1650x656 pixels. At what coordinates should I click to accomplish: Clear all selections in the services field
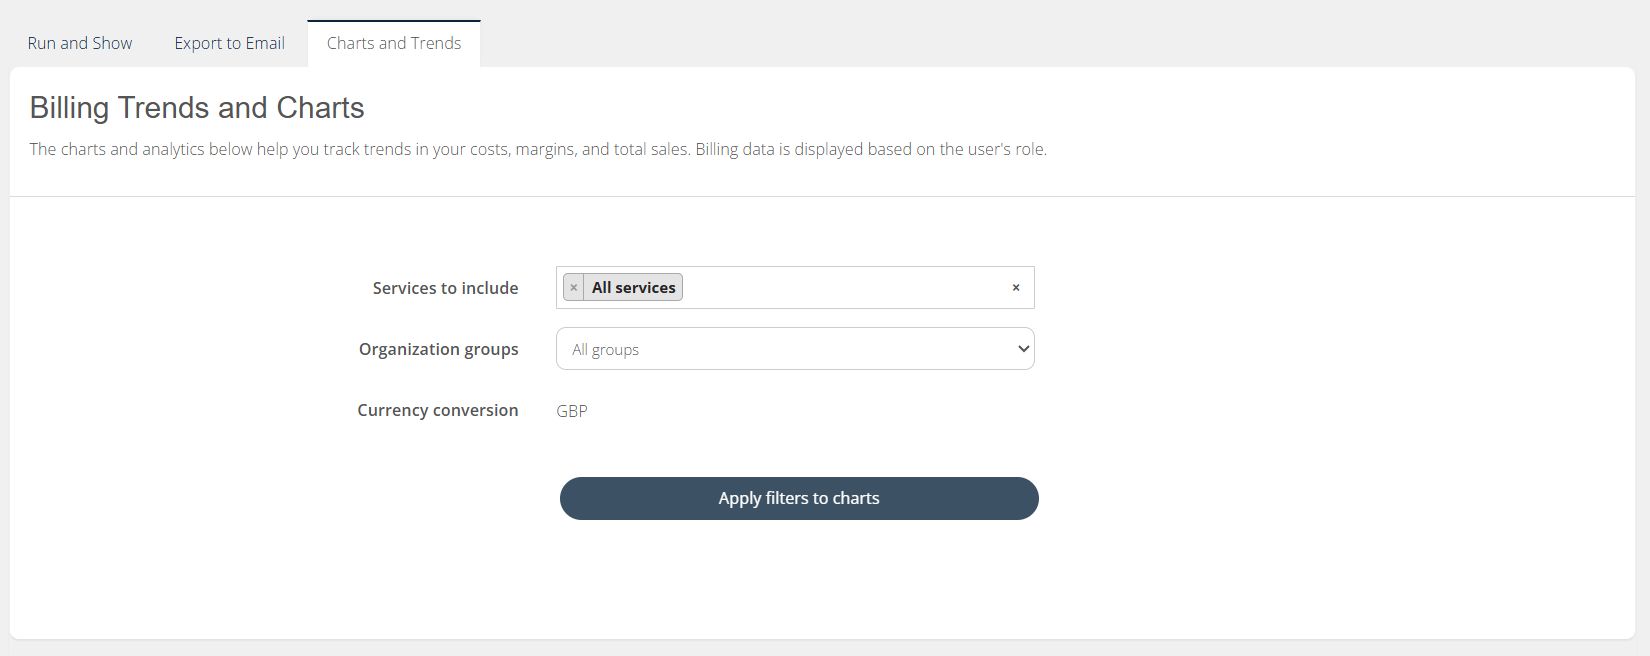click(1015, 288)
